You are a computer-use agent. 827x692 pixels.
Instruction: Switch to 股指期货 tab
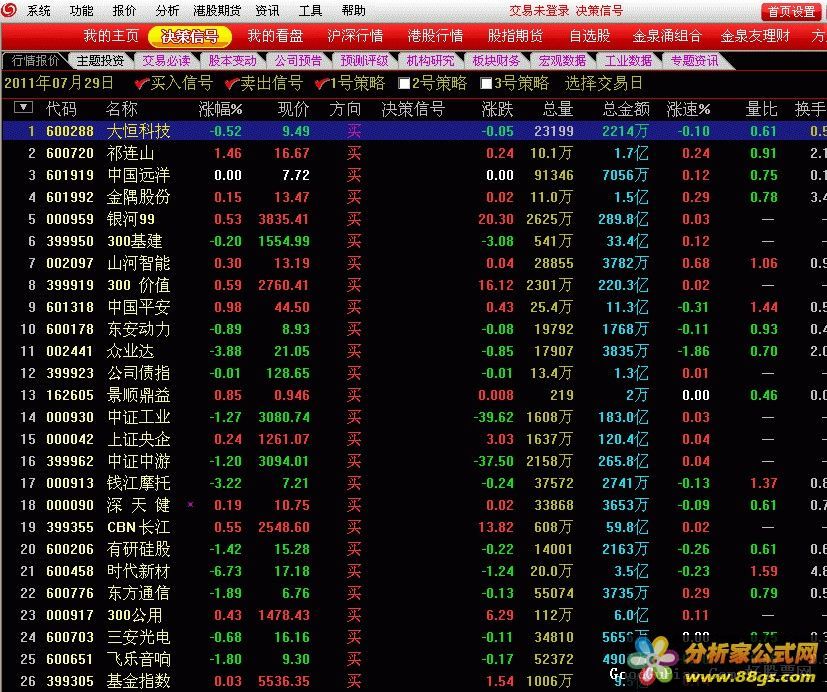pyautogui.click(x=515, y=36)
